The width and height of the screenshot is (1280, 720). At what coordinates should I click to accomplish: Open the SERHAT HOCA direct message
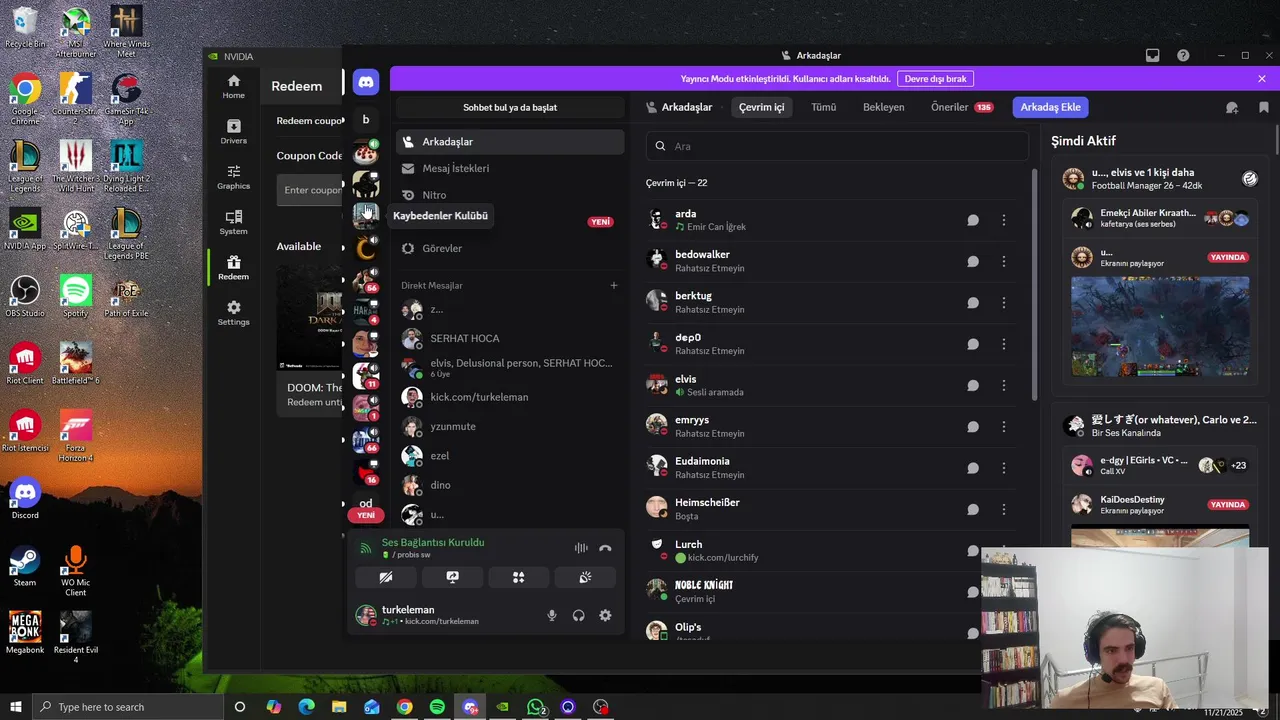click(x=510, y=338)
